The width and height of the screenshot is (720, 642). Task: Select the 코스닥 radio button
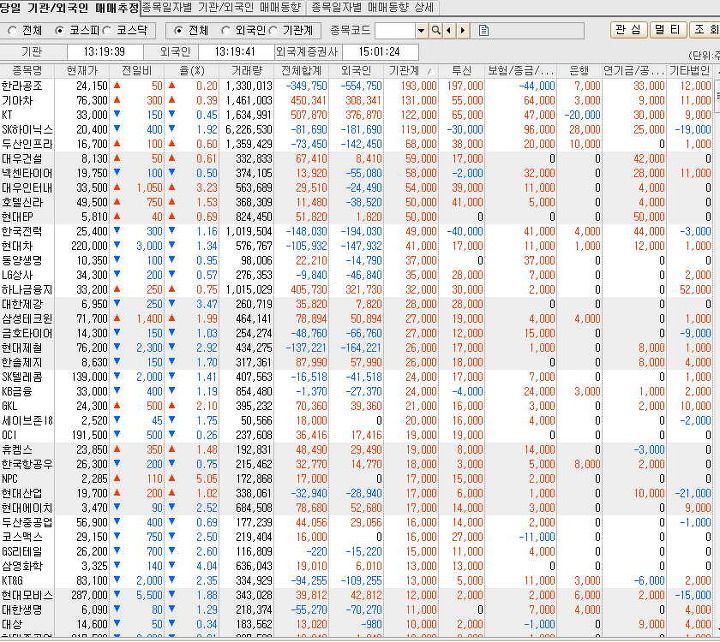(x=107, y=31)
